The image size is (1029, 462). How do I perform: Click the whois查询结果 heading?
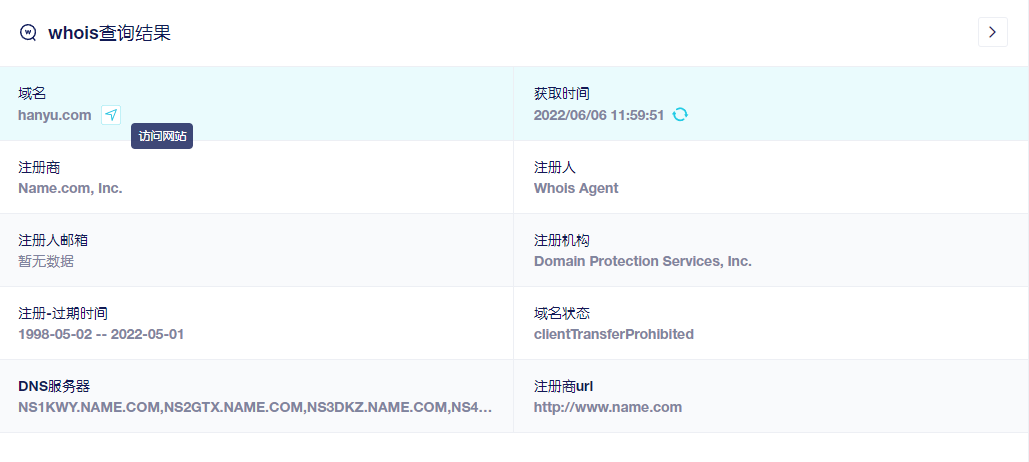tap(110, 33)
